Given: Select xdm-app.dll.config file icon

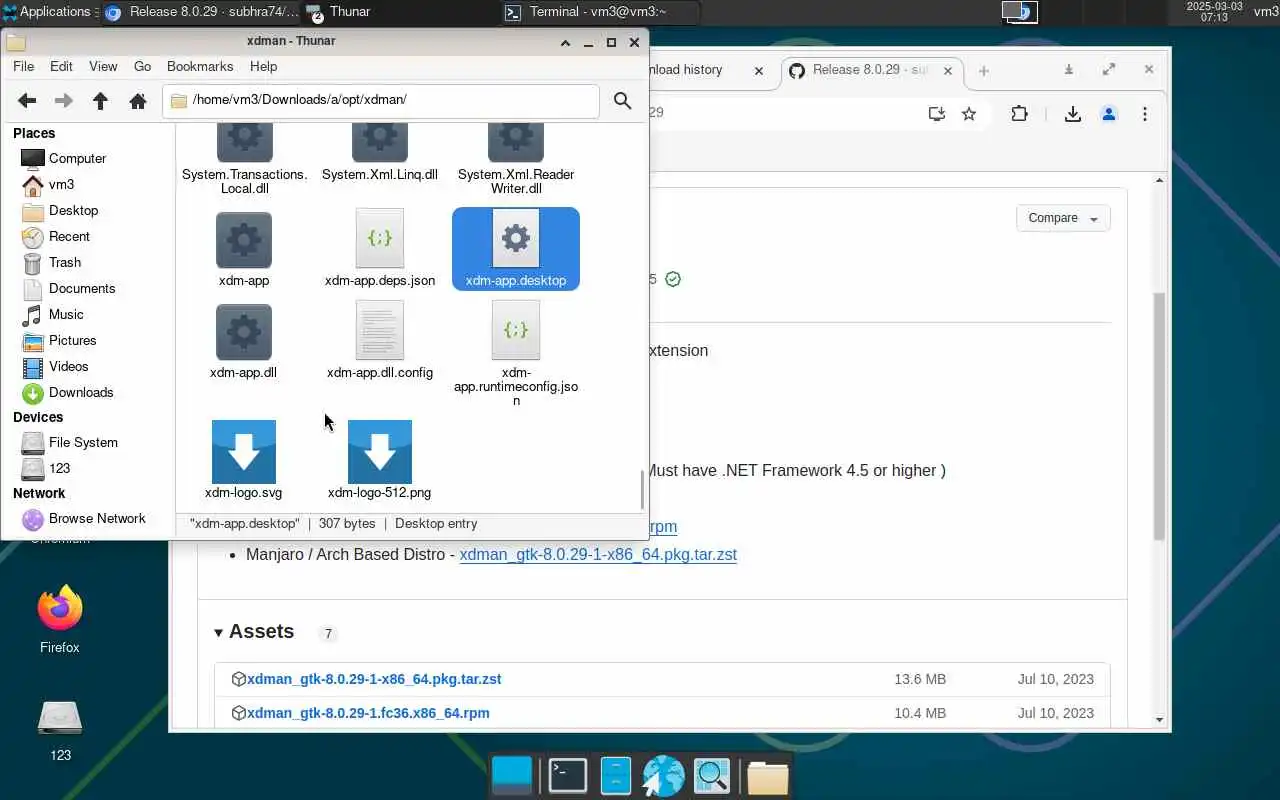Looking at the screenshot, I should [x=380, y=330].
